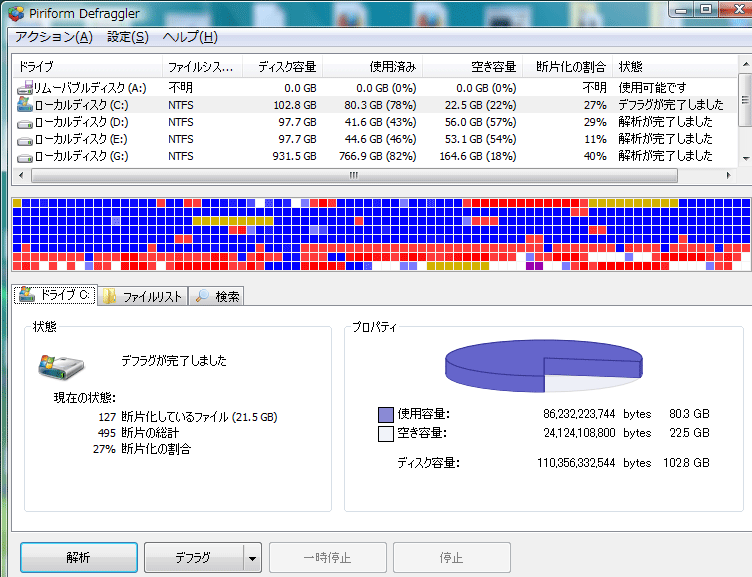Select the local disk (G:) drive icon
The width and height of the screenshot is (752, 577).
pos(24,157)
